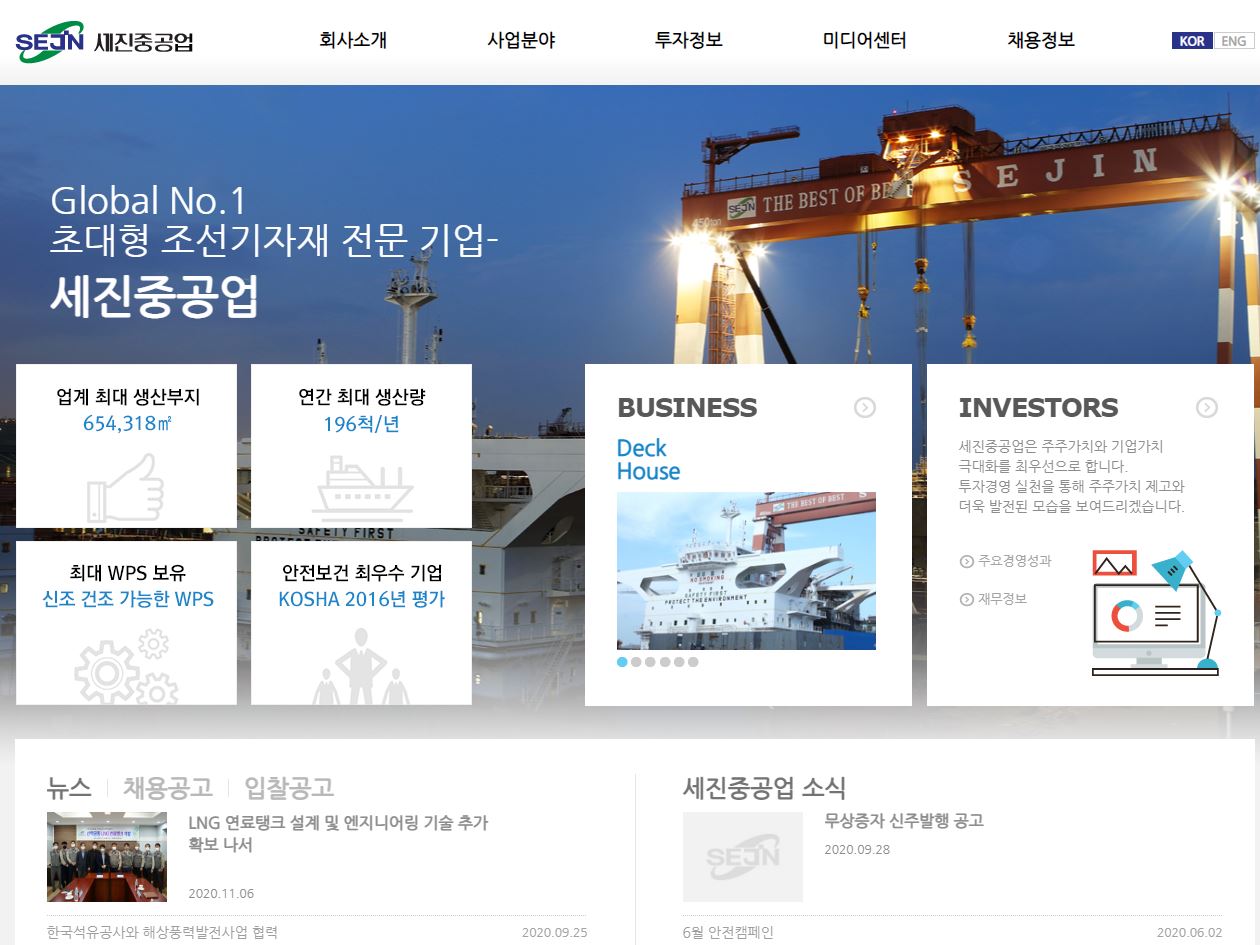Click the 신조 건조 가능한 WPS text
The height and width of the screenshot is (945, 1260).
[x=128, y=600]
